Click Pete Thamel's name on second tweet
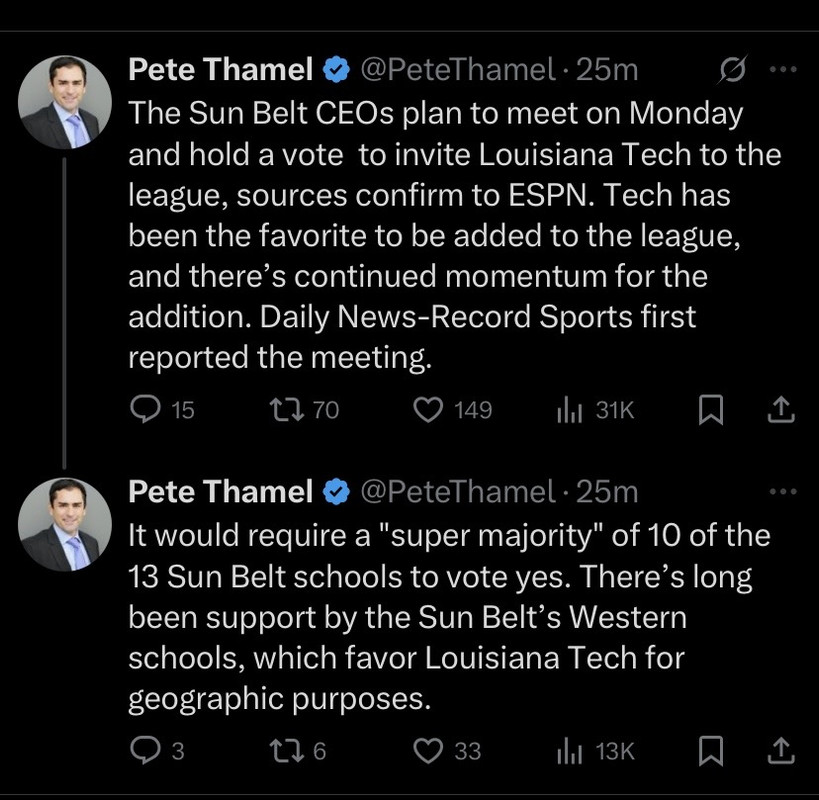The height and width of the screenshot is (800, 819). [x=221, y=491]
